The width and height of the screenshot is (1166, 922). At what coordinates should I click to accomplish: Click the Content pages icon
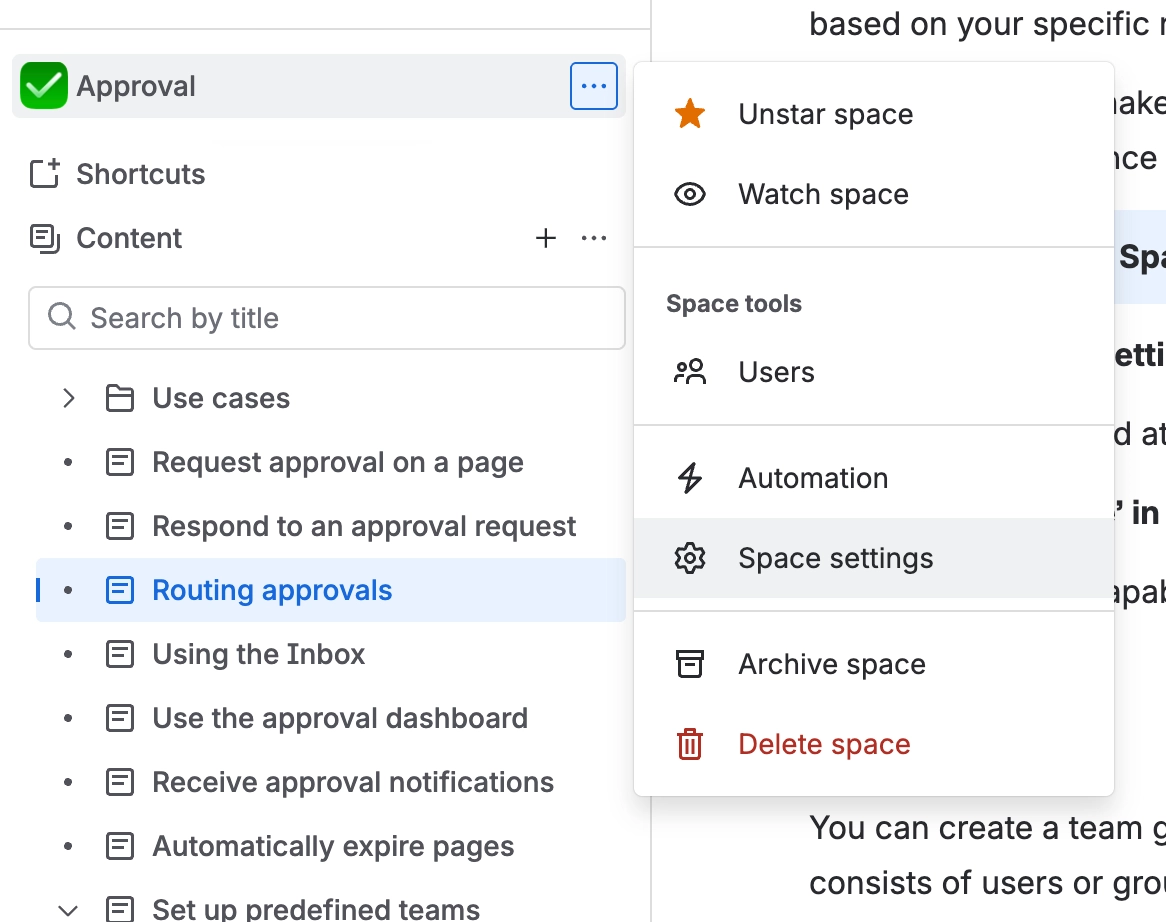(x=44, y=238)
